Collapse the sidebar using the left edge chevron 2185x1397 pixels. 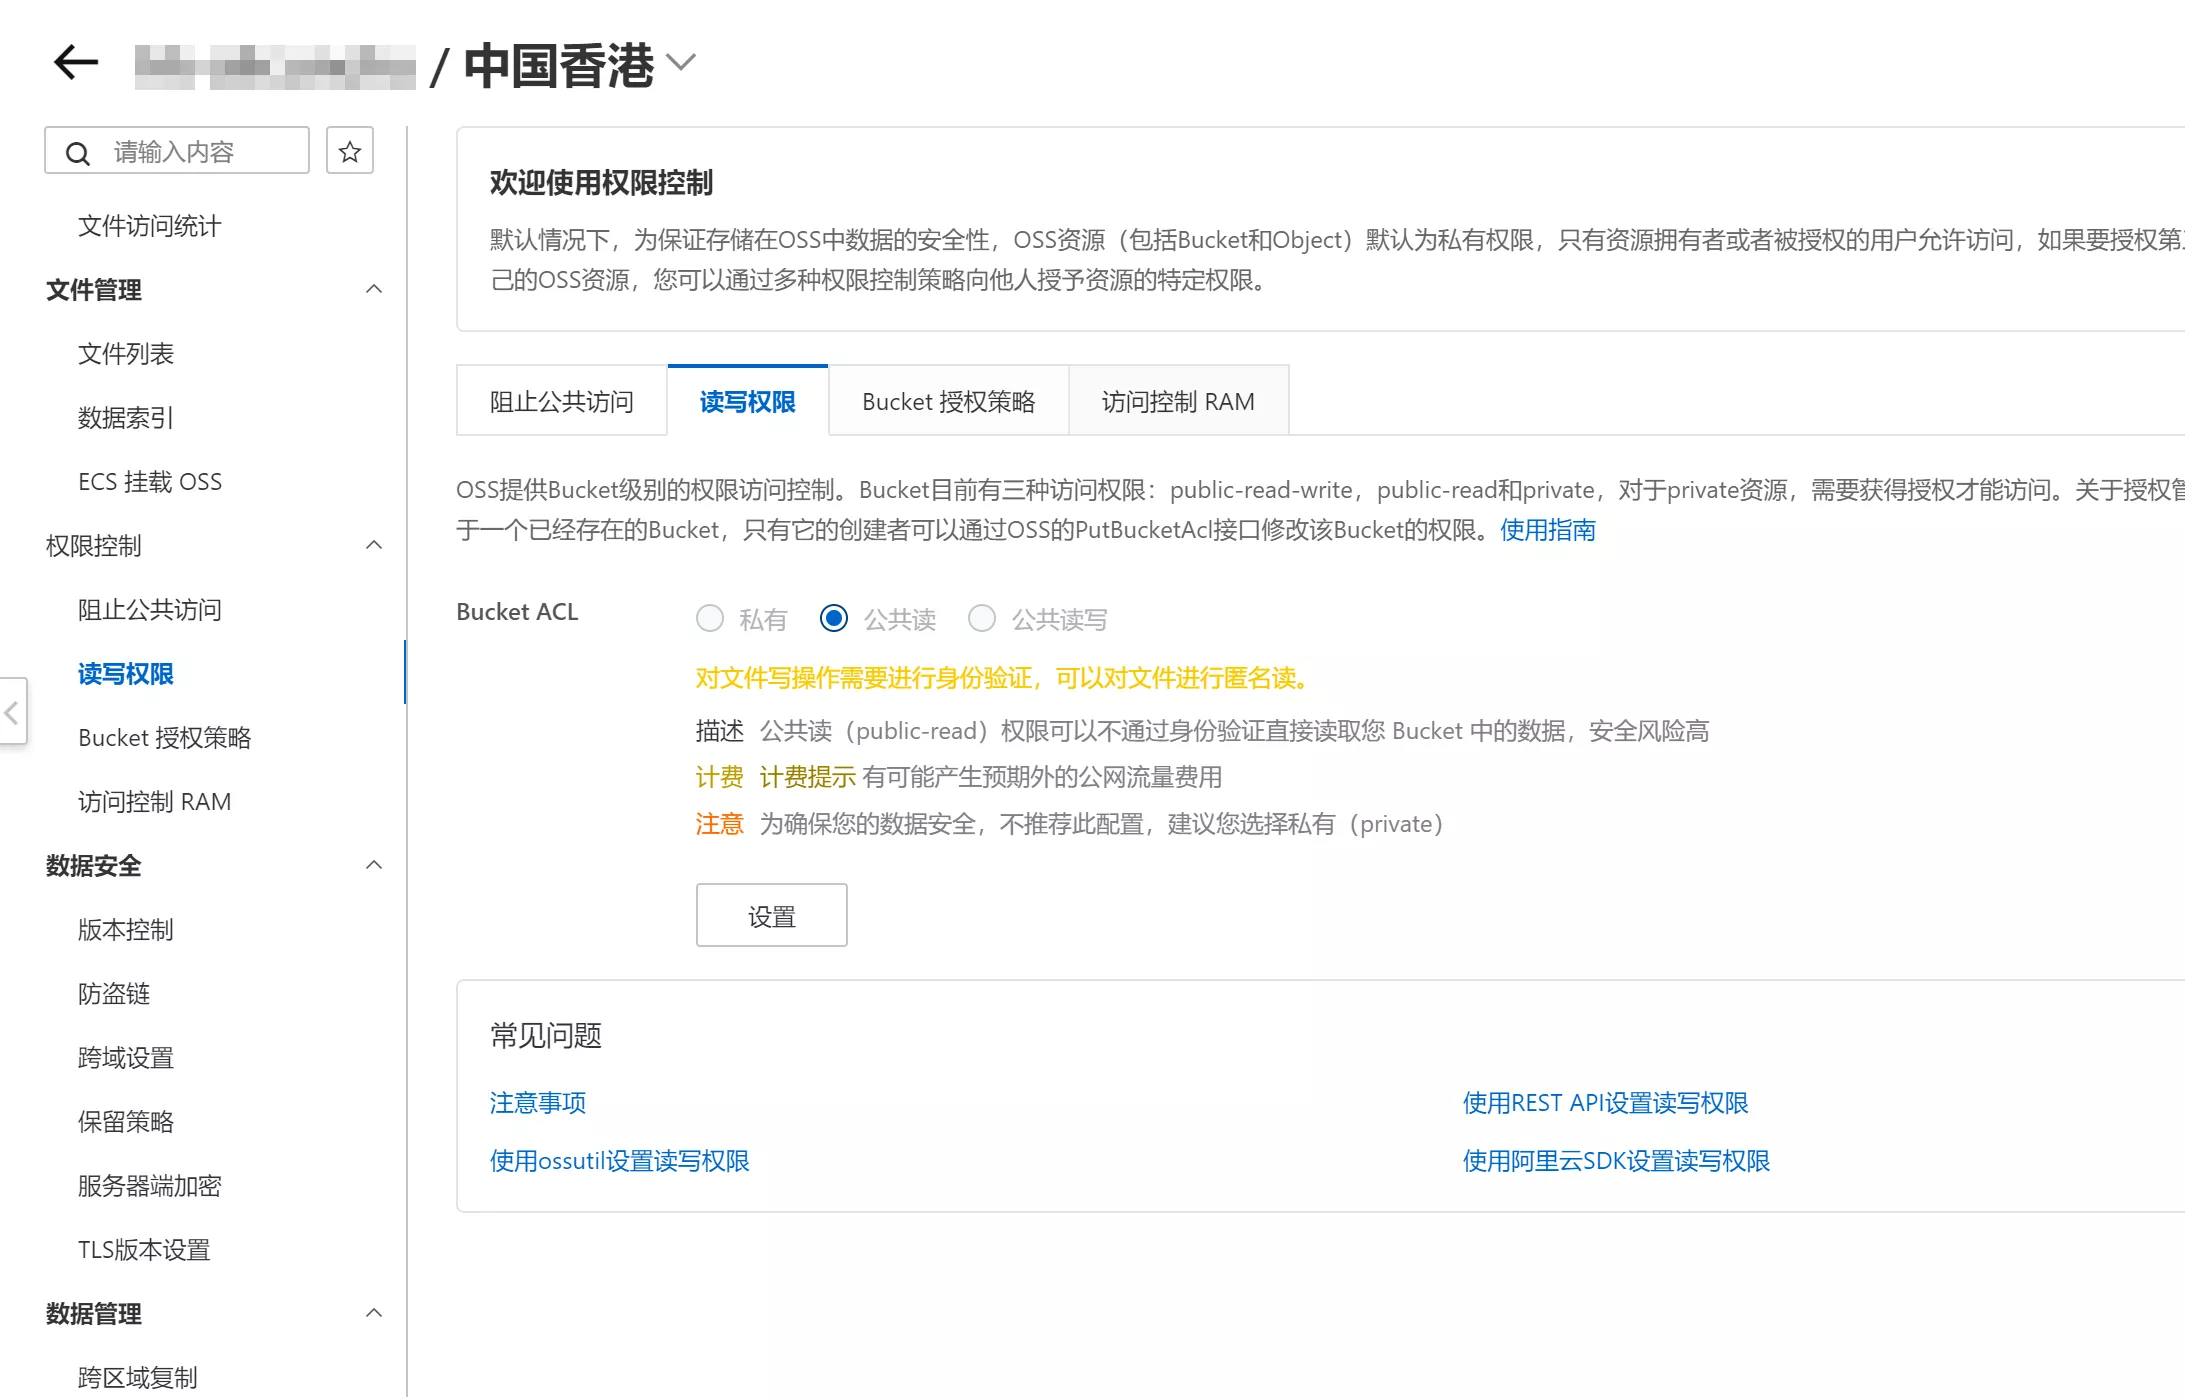[10, 712]
